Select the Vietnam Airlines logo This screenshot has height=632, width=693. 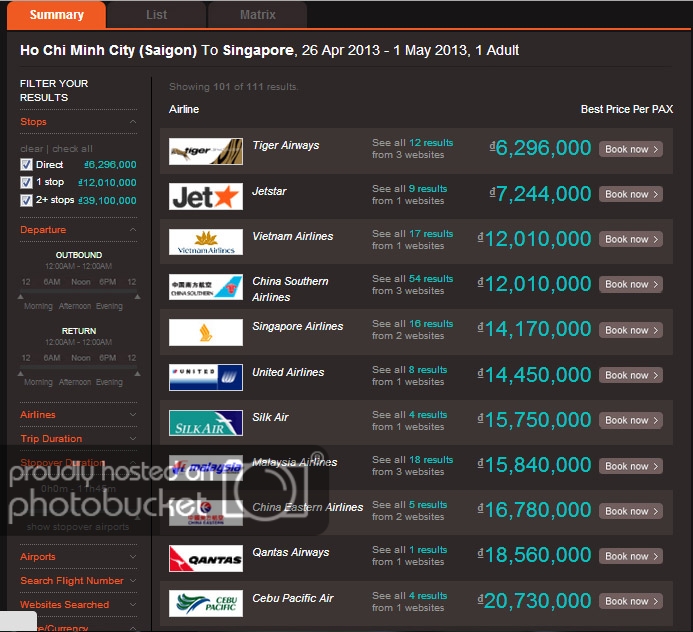click(206, 242)
